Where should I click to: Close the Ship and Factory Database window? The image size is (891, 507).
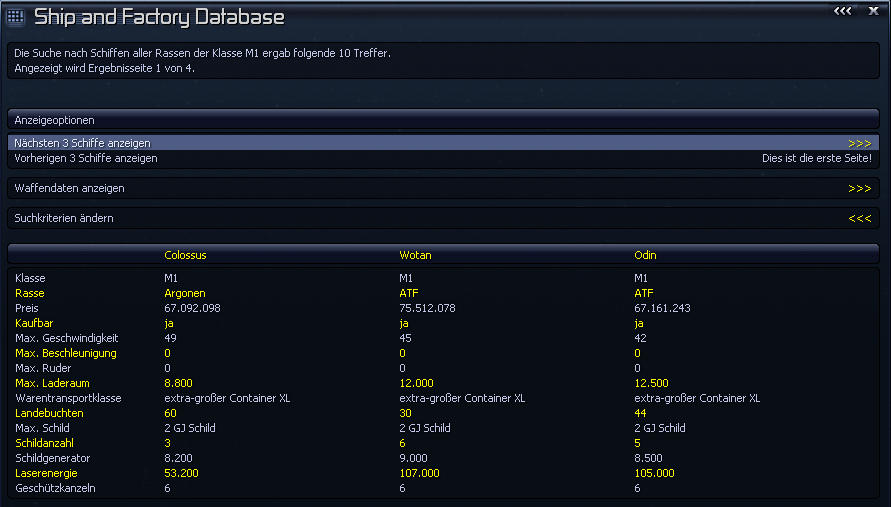pyautogui.click(x=873, y=11)
